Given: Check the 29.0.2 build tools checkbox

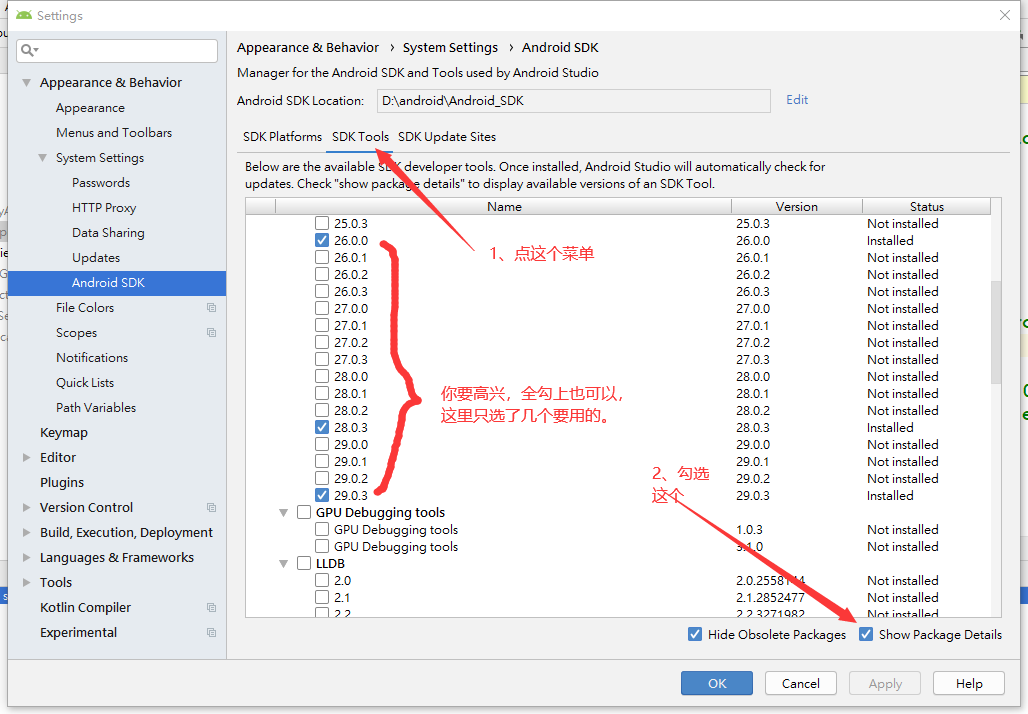Looking at the screenshot, I should [322, 479].
